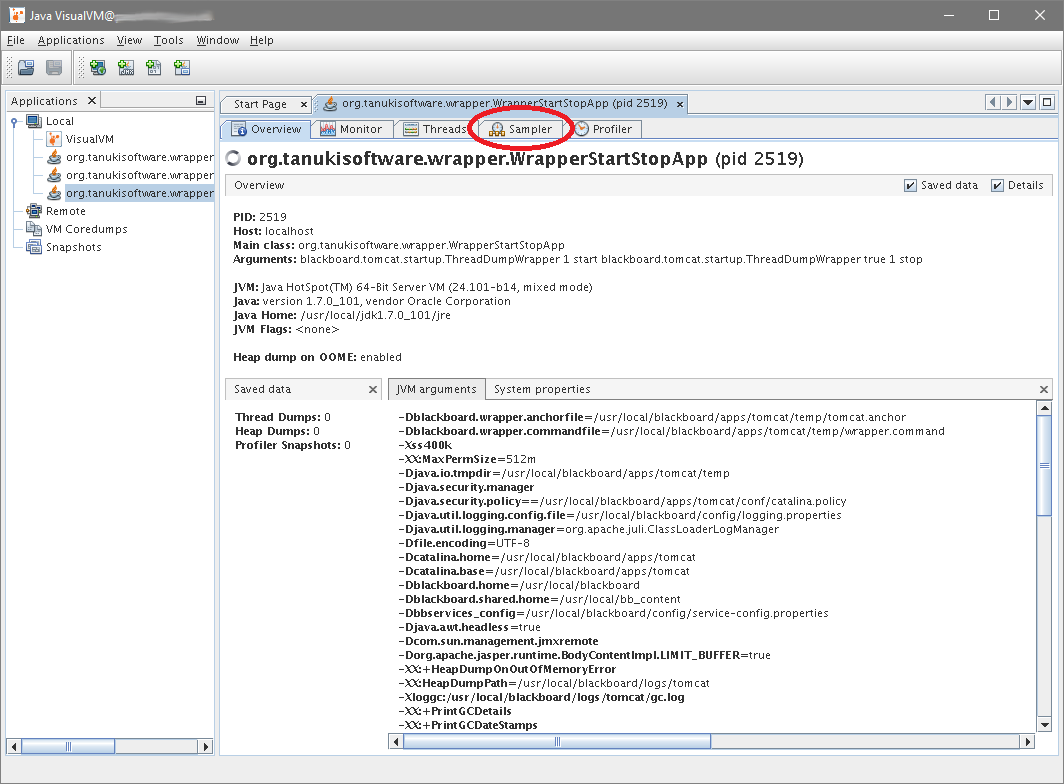
Task: Open the Monitor tab
Action: 351,129
